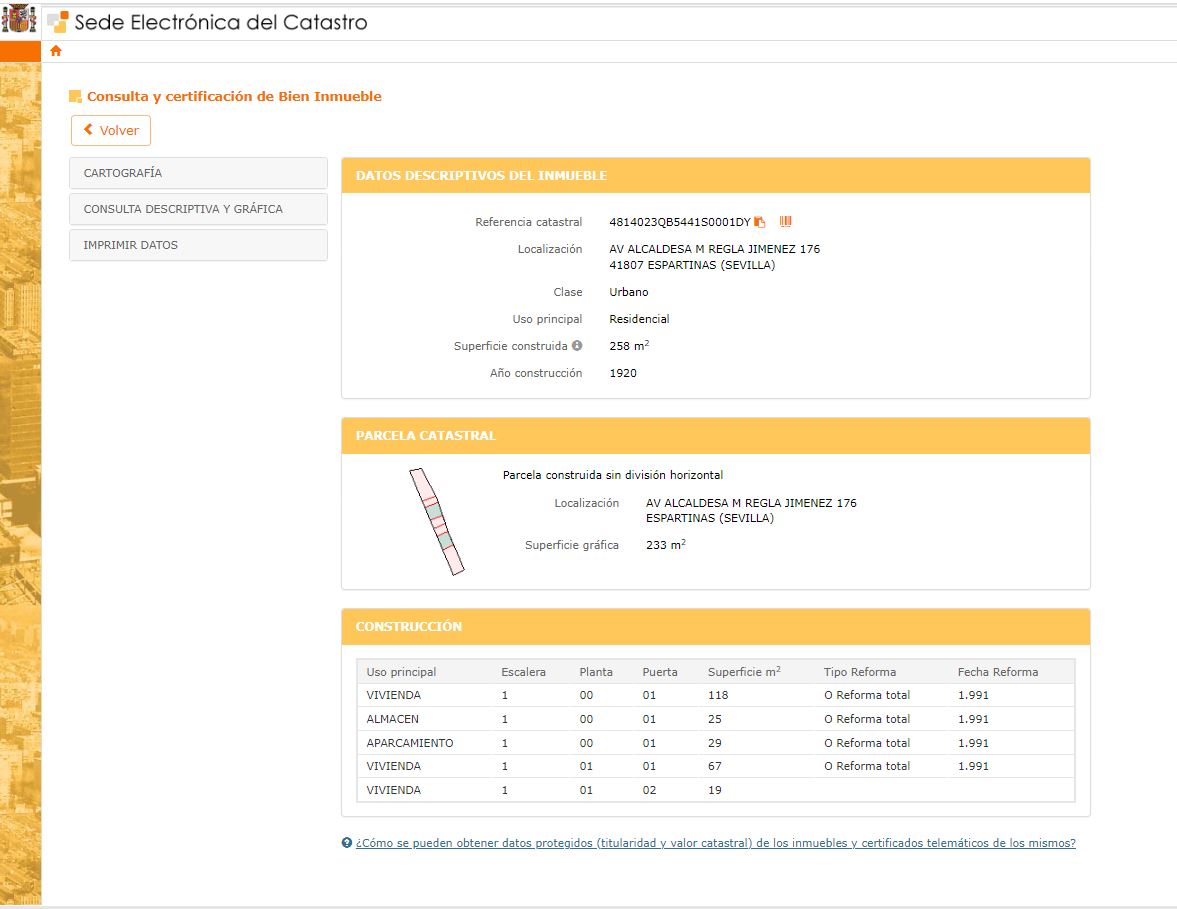The image size is (1177, 909).
Task: Open the help link about obtaining protected data
Action: coord(715,843)
